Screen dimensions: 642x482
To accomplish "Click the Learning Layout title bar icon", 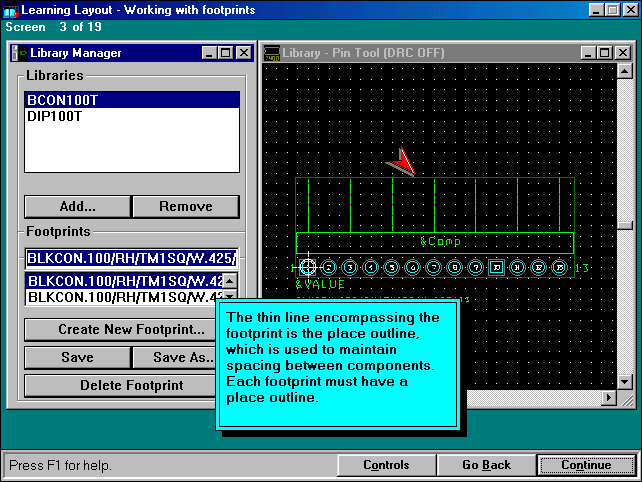I will point(10,10).
